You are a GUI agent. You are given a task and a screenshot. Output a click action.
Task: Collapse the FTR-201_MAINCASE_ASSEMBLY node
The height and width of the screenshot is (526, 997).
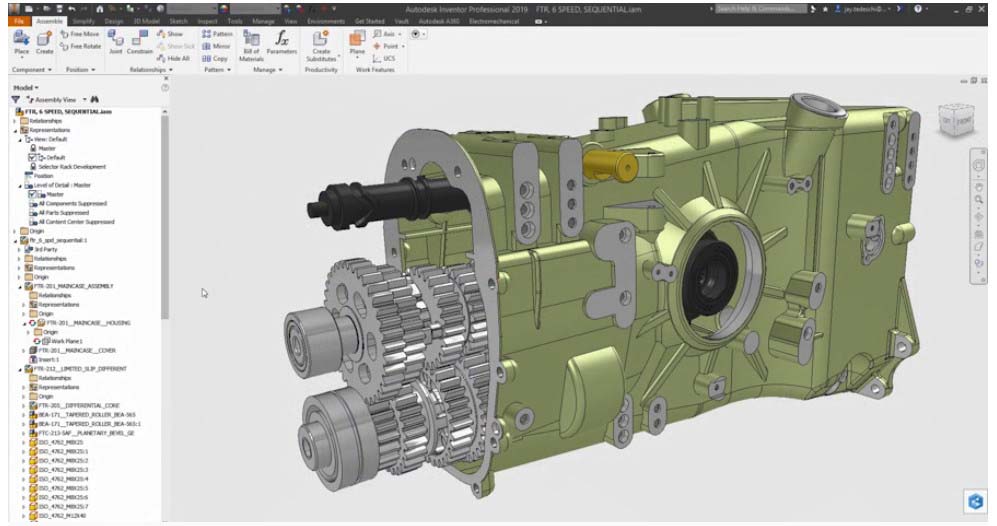20,286
